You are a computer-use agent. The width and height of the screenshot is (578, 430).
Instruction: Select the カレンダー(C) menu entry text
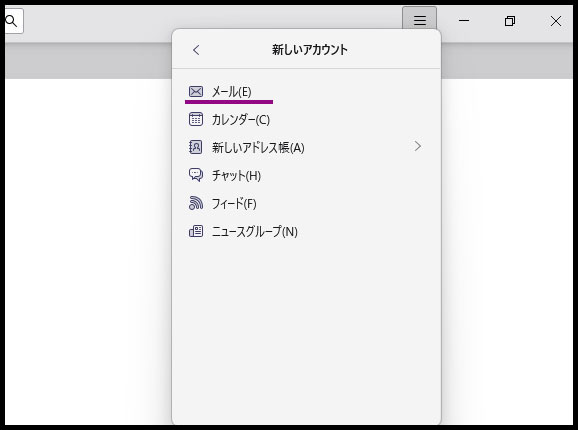click(241, 120)
